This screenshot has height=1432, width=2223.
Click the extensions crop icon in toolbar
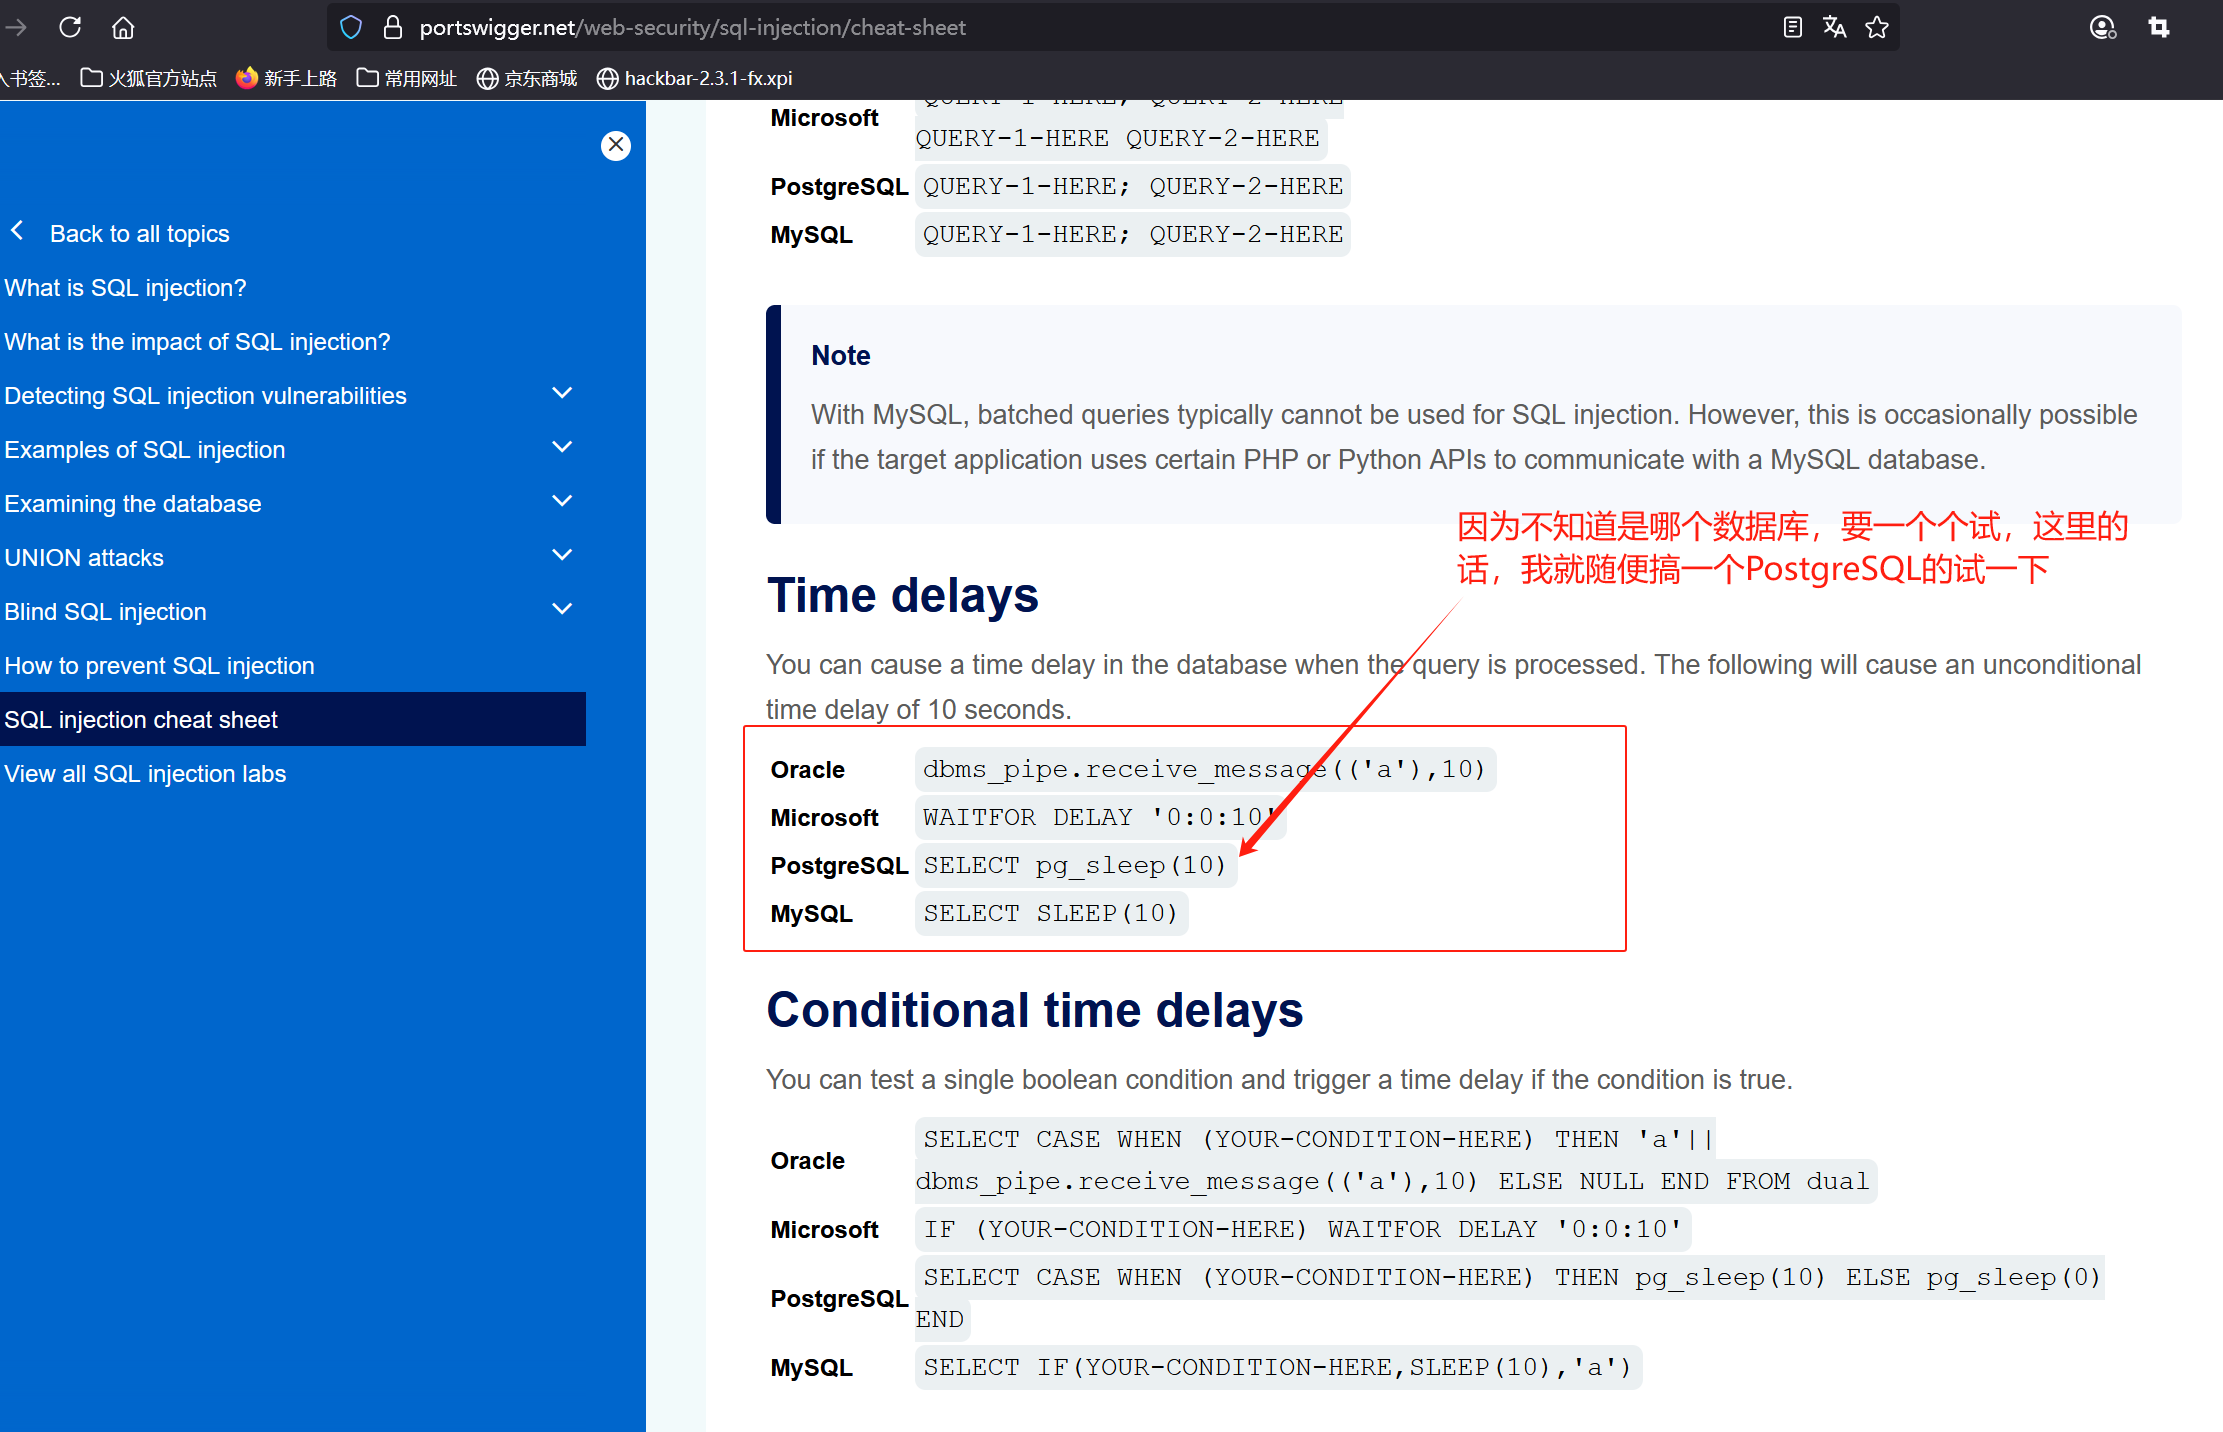click(2159, 27)
